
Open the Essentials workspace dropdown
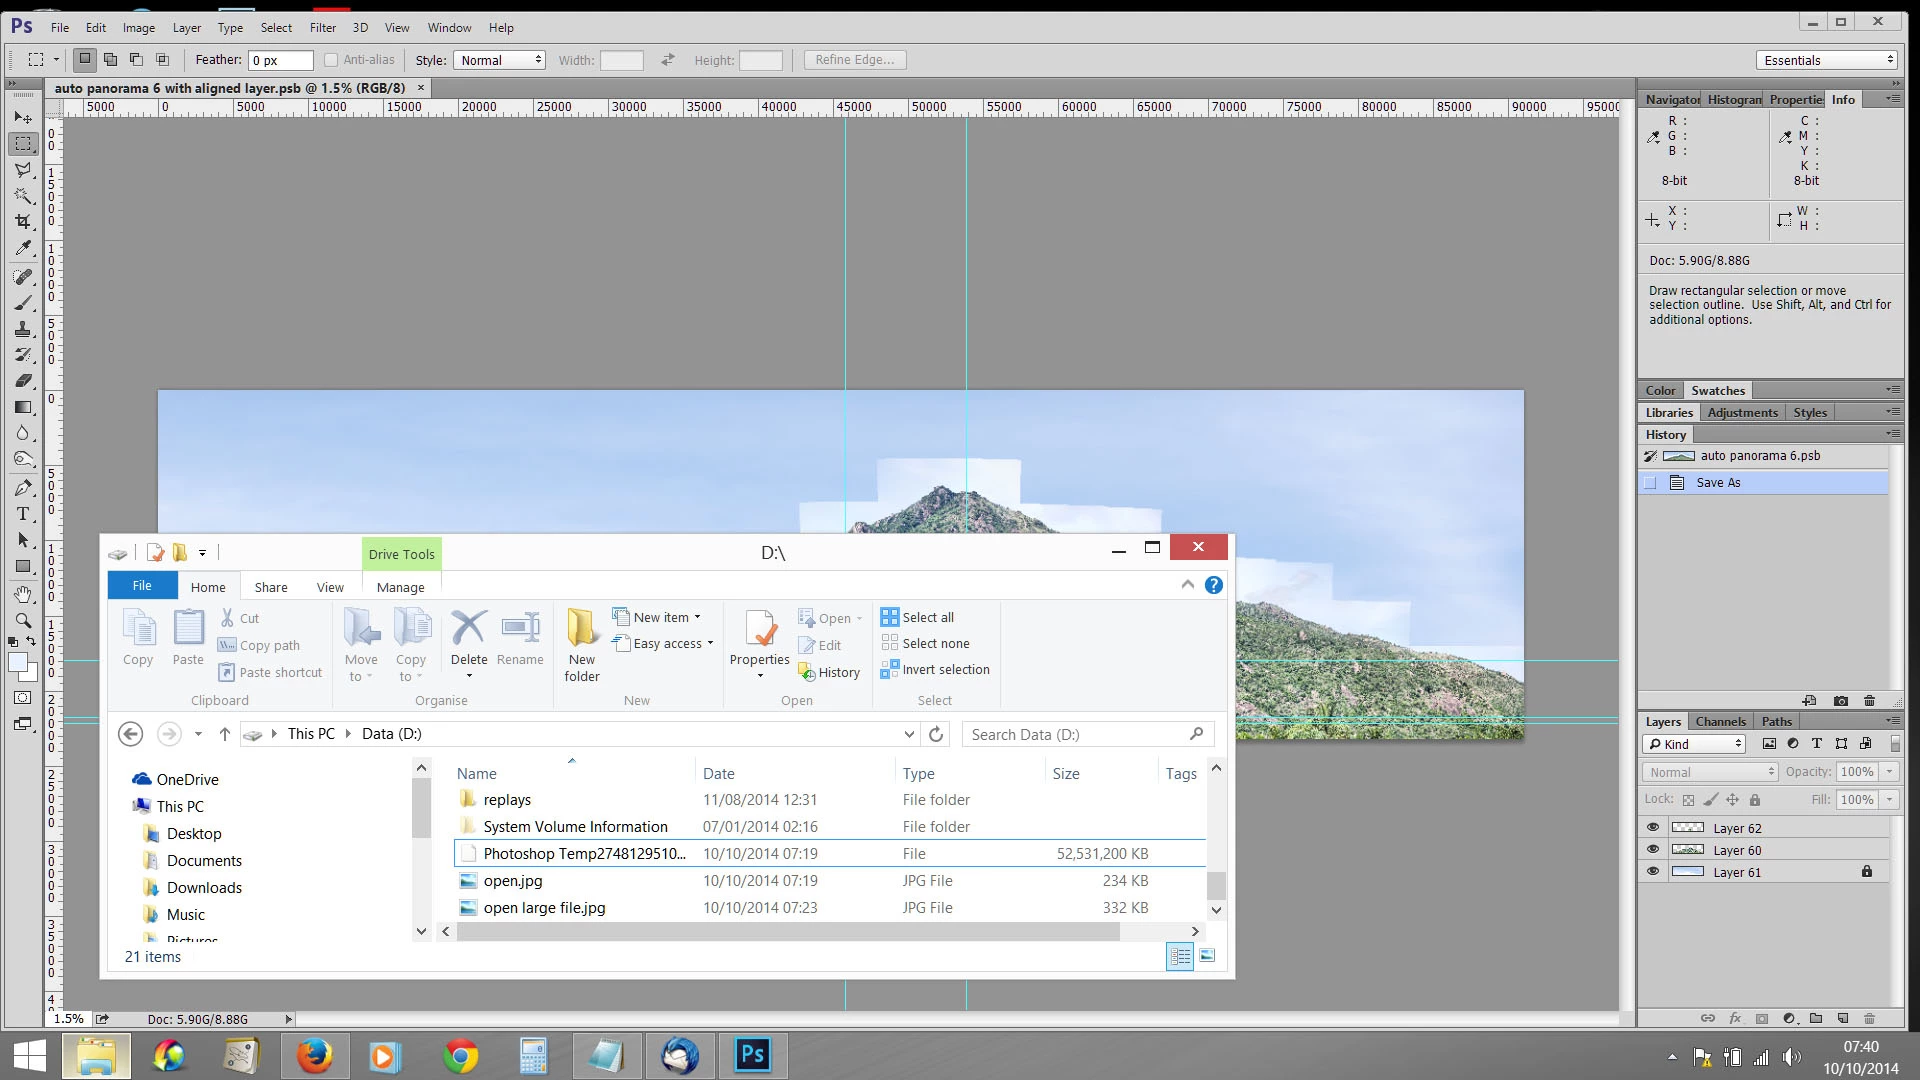[1826, 60]
